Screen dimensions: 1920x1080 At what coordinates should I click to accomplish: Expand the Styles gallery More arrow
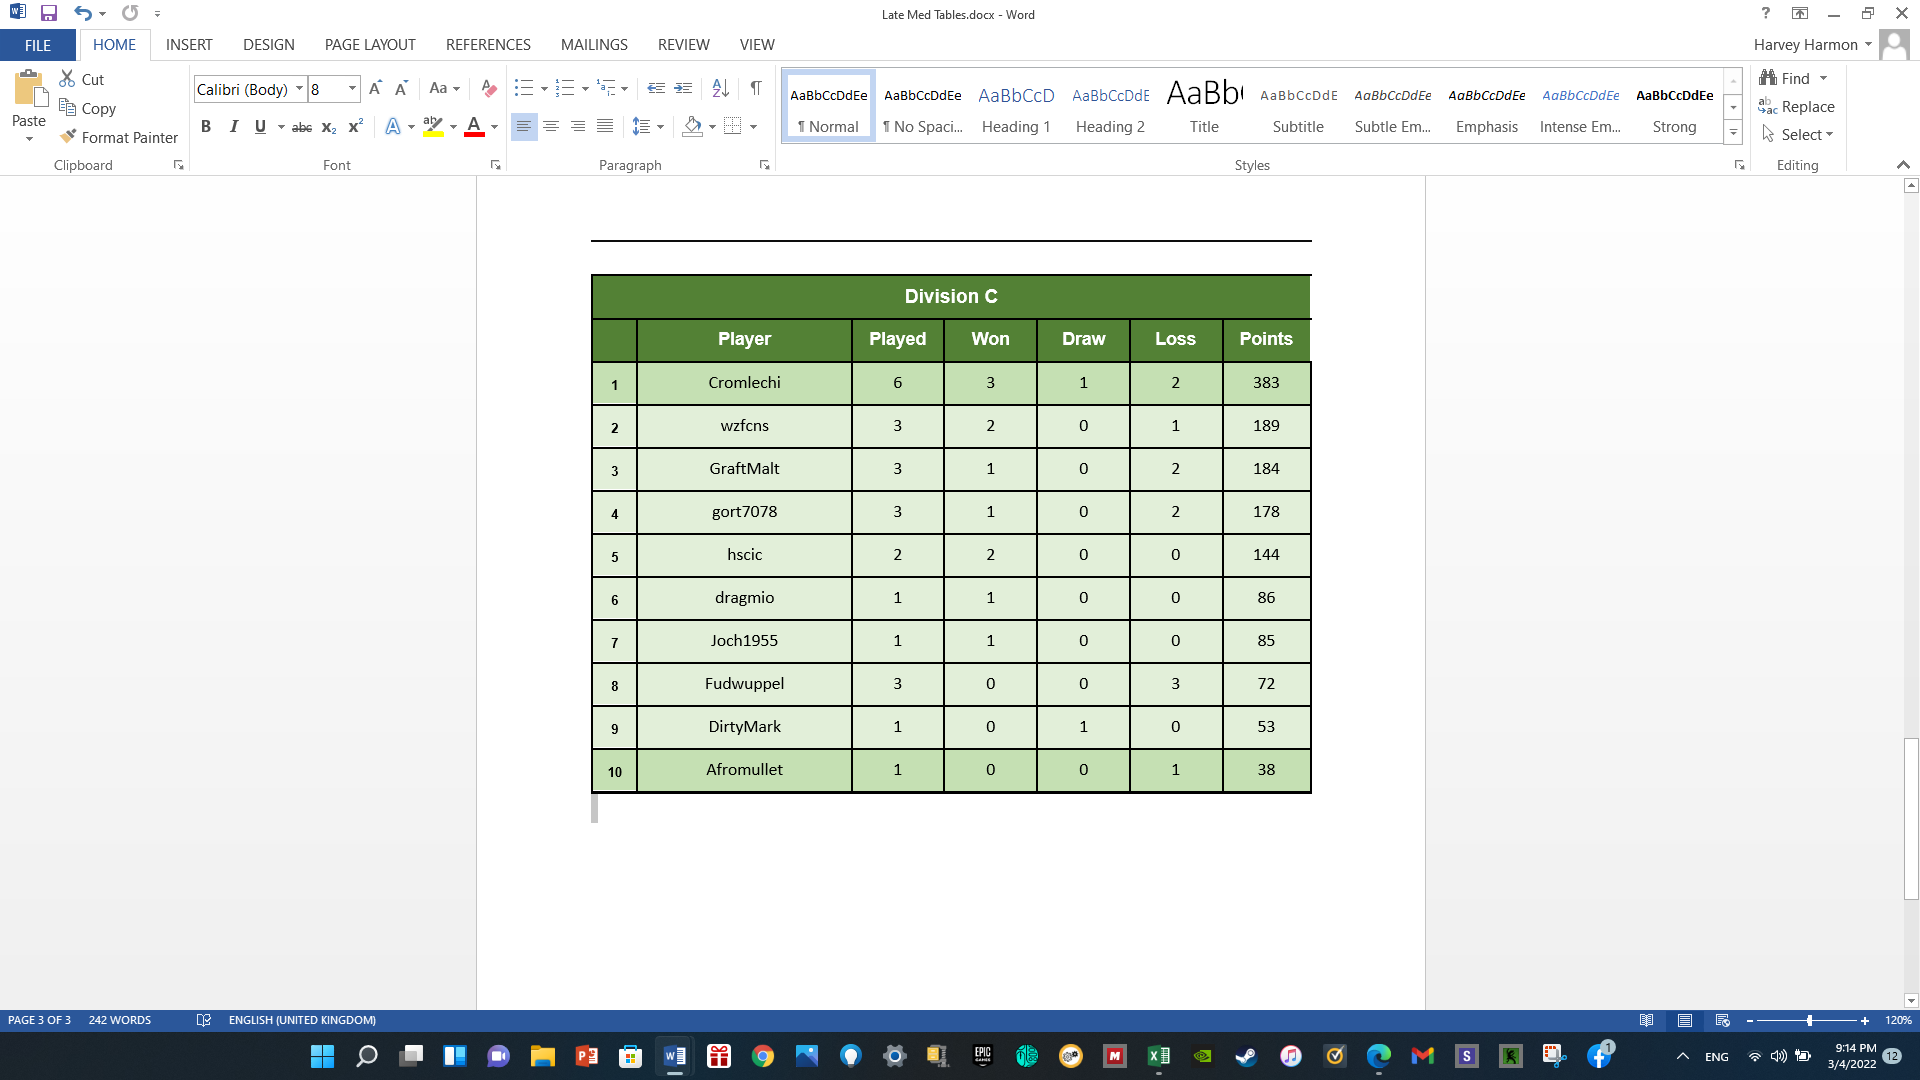pos(1733,133)
